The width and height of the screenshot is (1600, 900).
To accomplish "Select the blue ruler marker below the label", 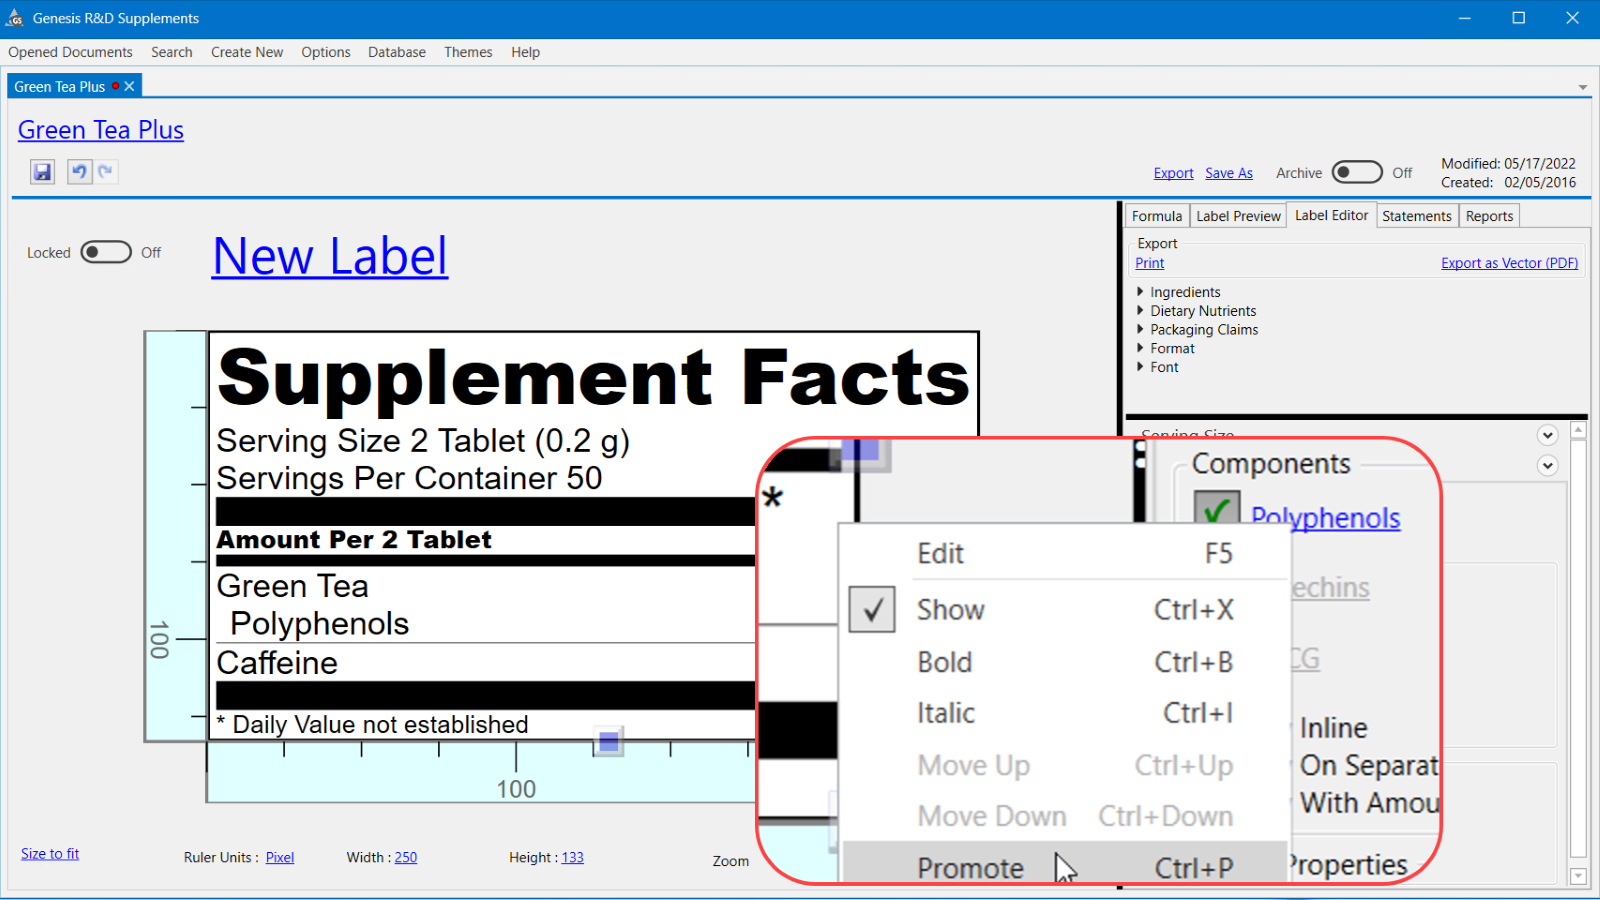I will tap(608, 742).
